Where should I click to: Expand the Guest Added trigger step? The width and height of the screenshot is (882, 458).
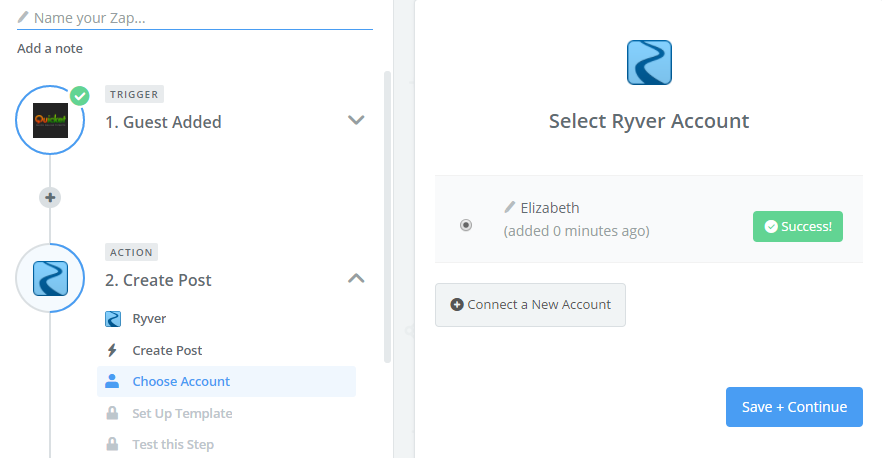356,120
